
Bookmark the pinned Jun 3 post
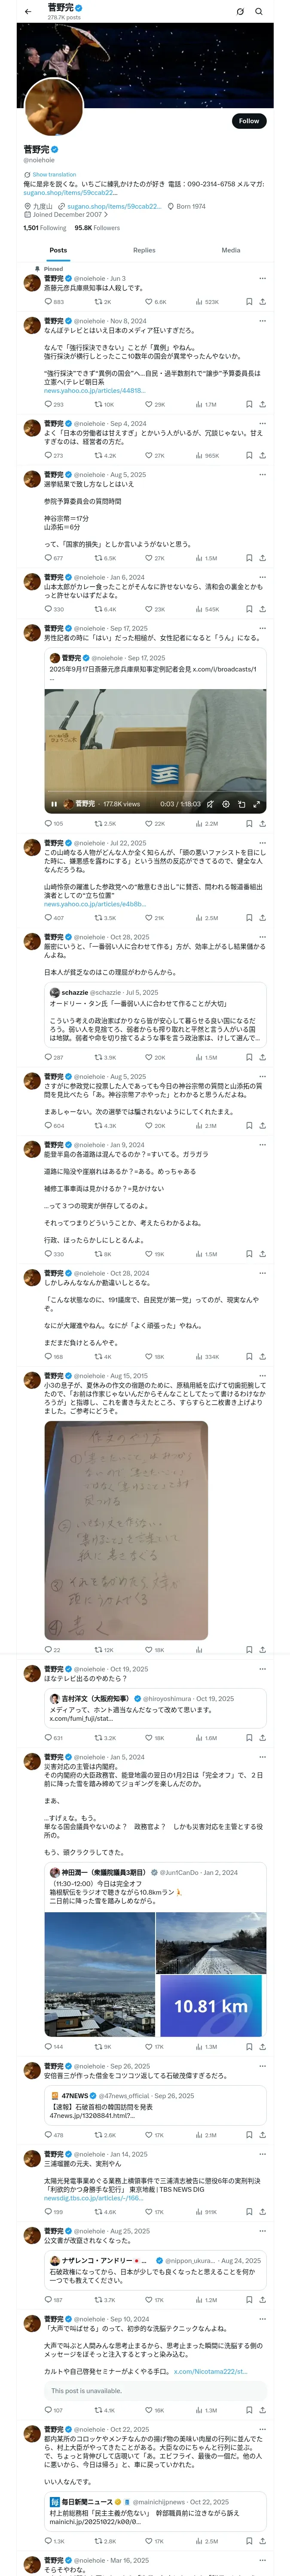(x=248, y=301)
